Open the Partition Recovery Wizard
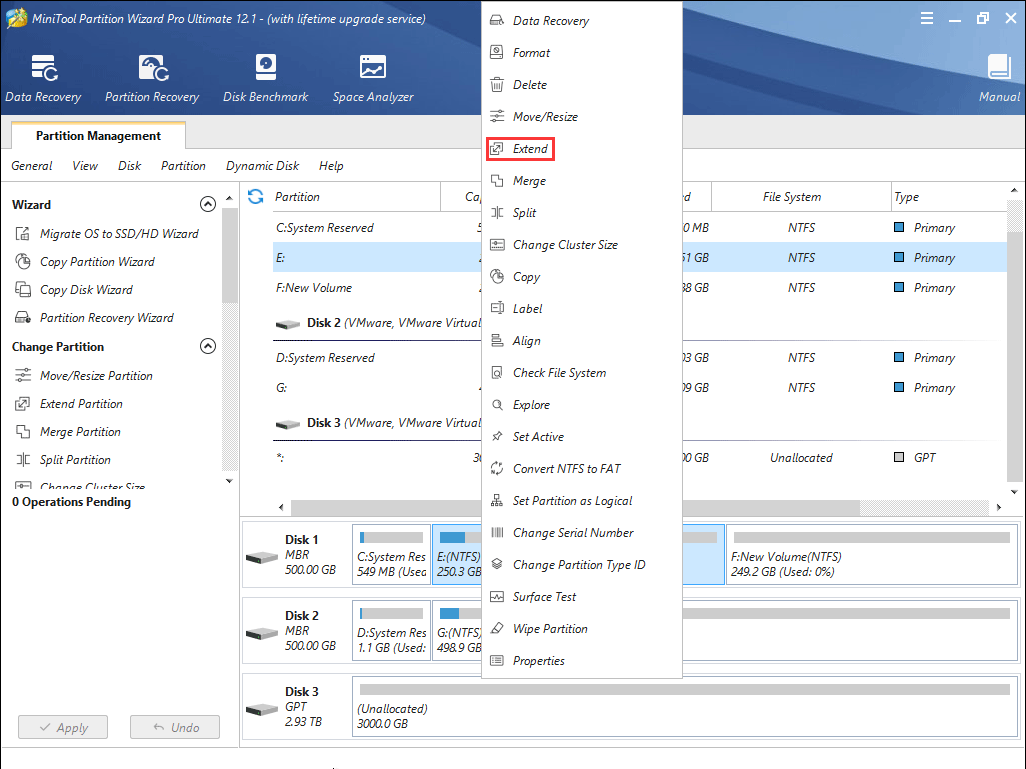Screen dimensions: 1026x769 [x=94, y=318]
